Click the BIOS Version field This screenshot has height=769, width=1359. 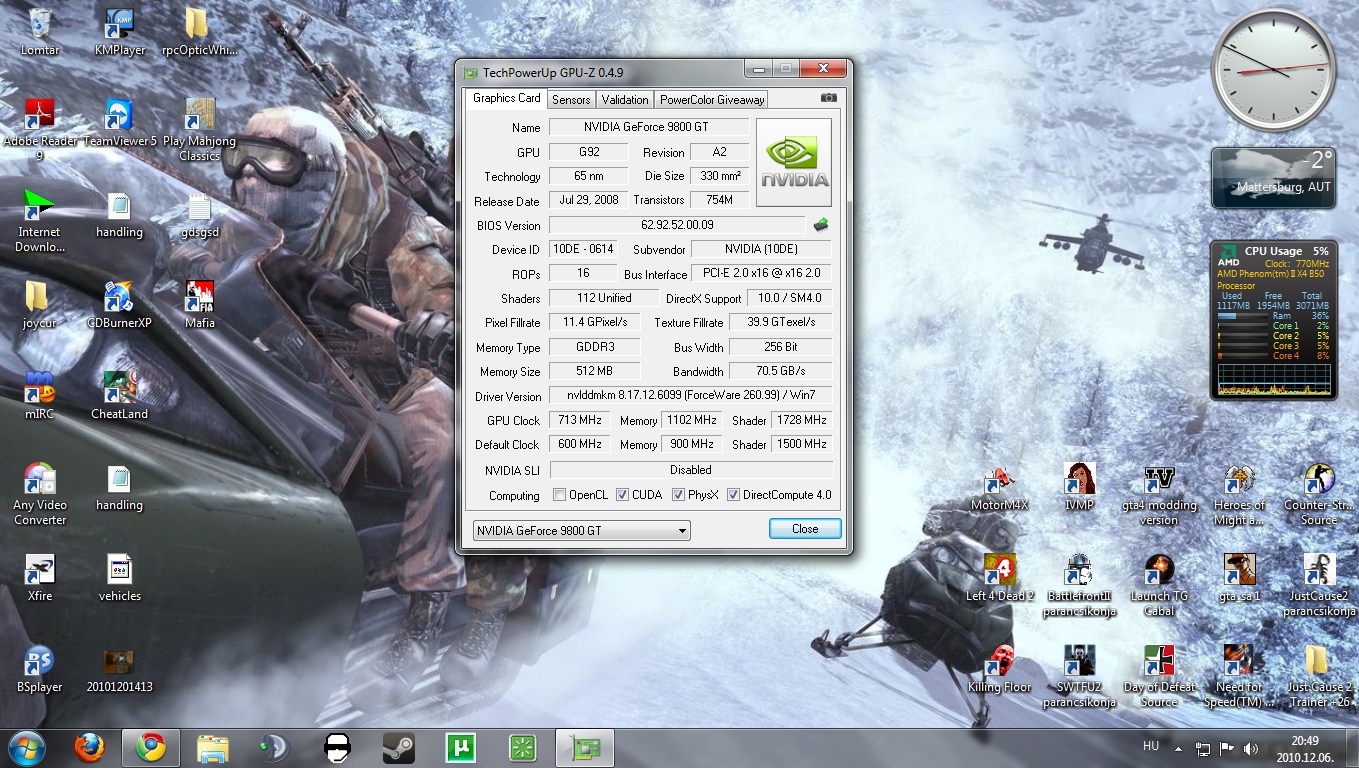pyautogui.click(x=677, y=225)
